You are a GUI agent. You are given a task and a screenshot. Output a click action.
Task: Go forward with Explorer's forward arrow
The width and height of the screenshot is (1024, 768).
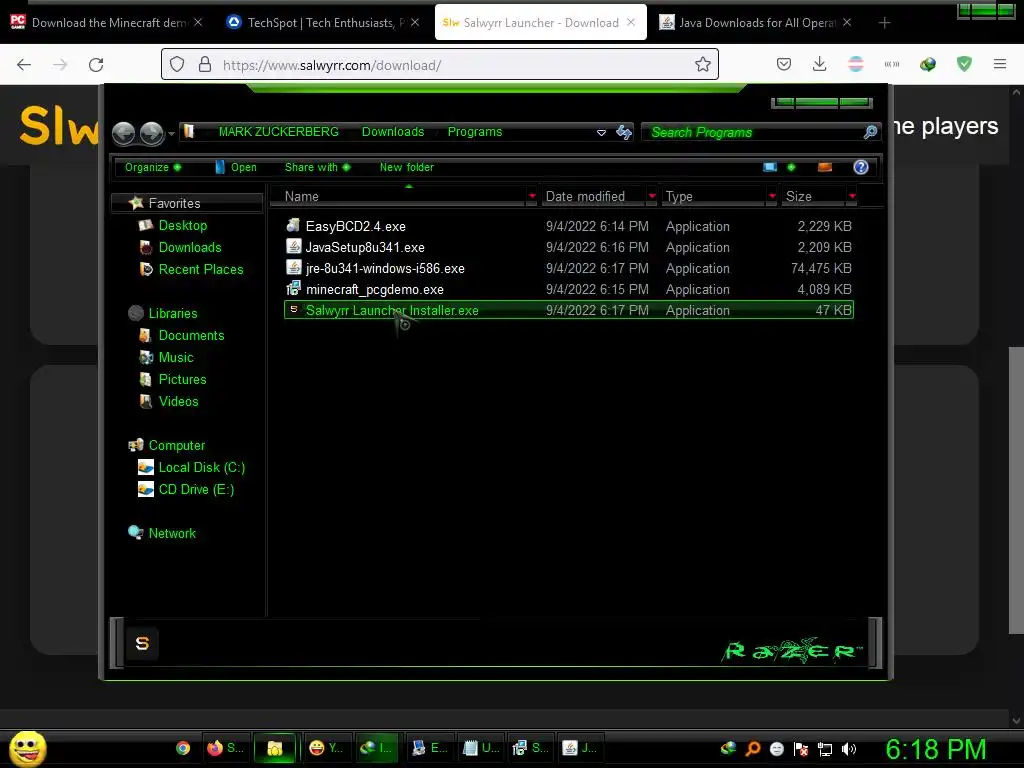tap(152, 133)
